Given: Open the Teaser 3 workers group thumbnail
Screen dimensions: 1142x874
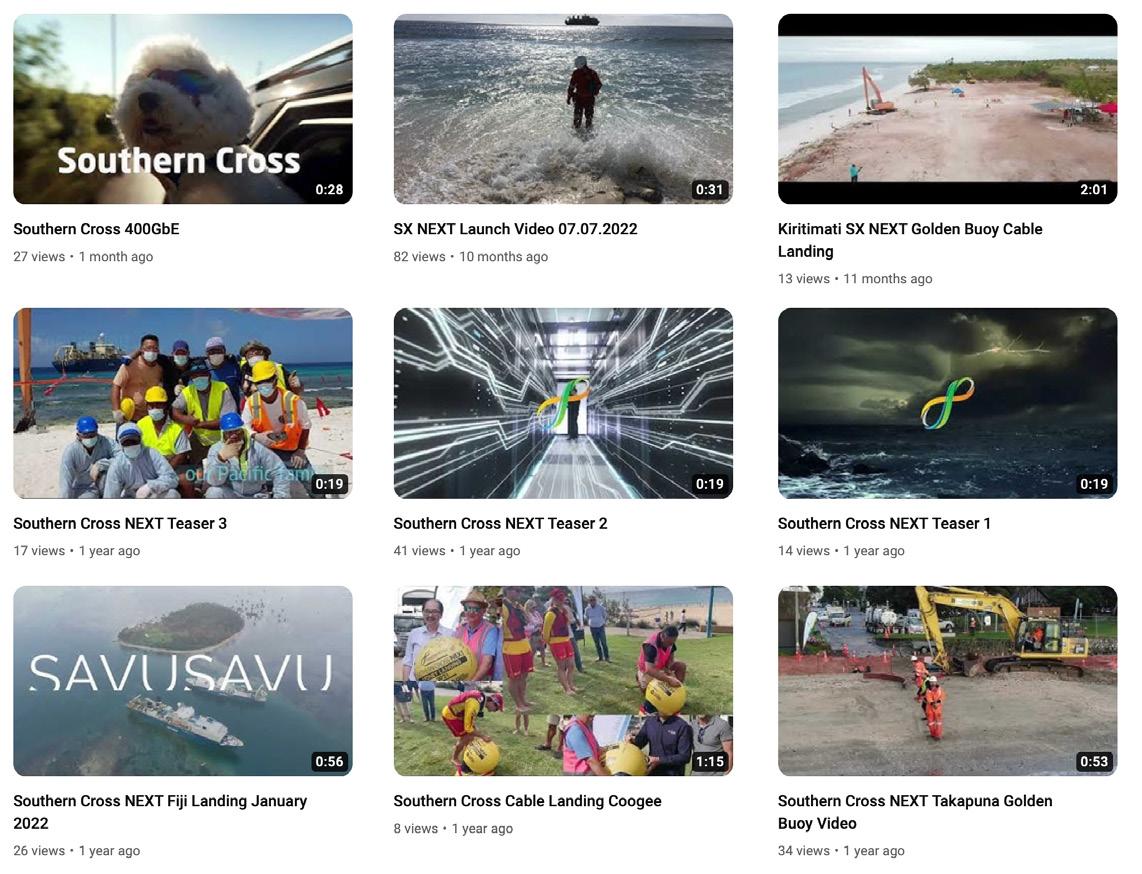Looking at the screenshot, I should click(183, 403).
